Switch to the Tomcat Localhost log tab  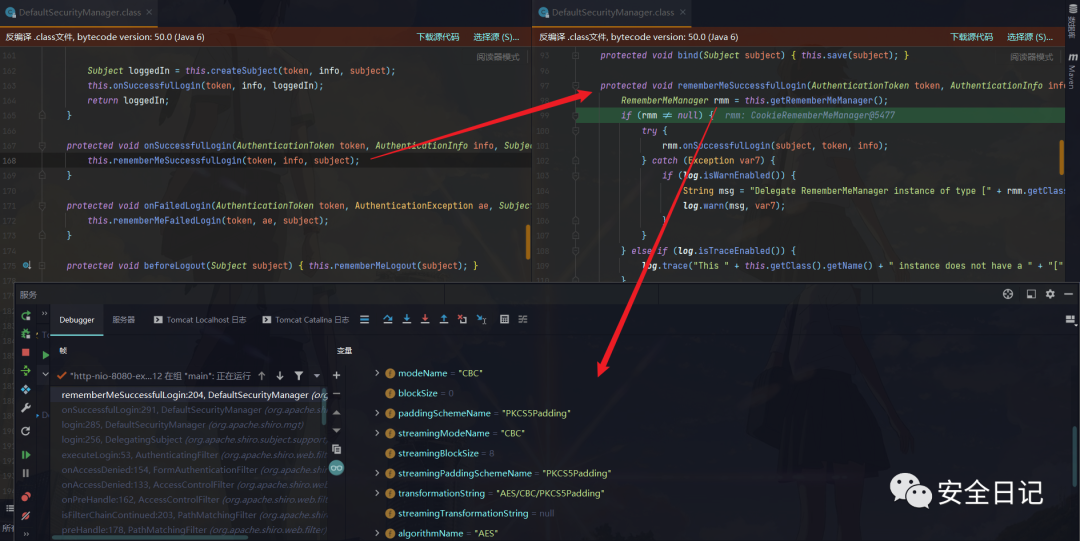tap(199, 320)
